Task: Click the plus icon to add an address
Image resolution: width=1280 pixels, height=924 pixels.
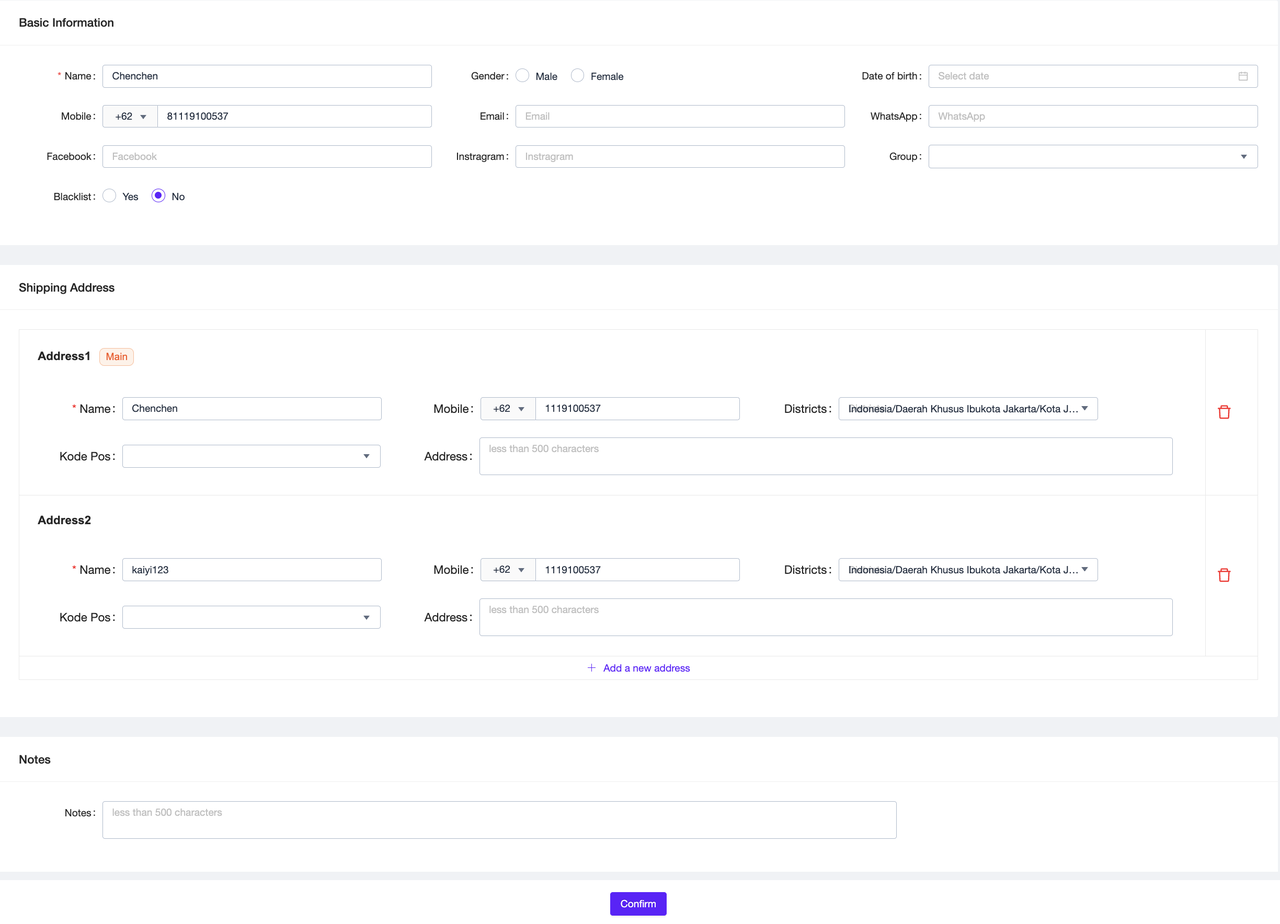Action: (x=591, y=668)
